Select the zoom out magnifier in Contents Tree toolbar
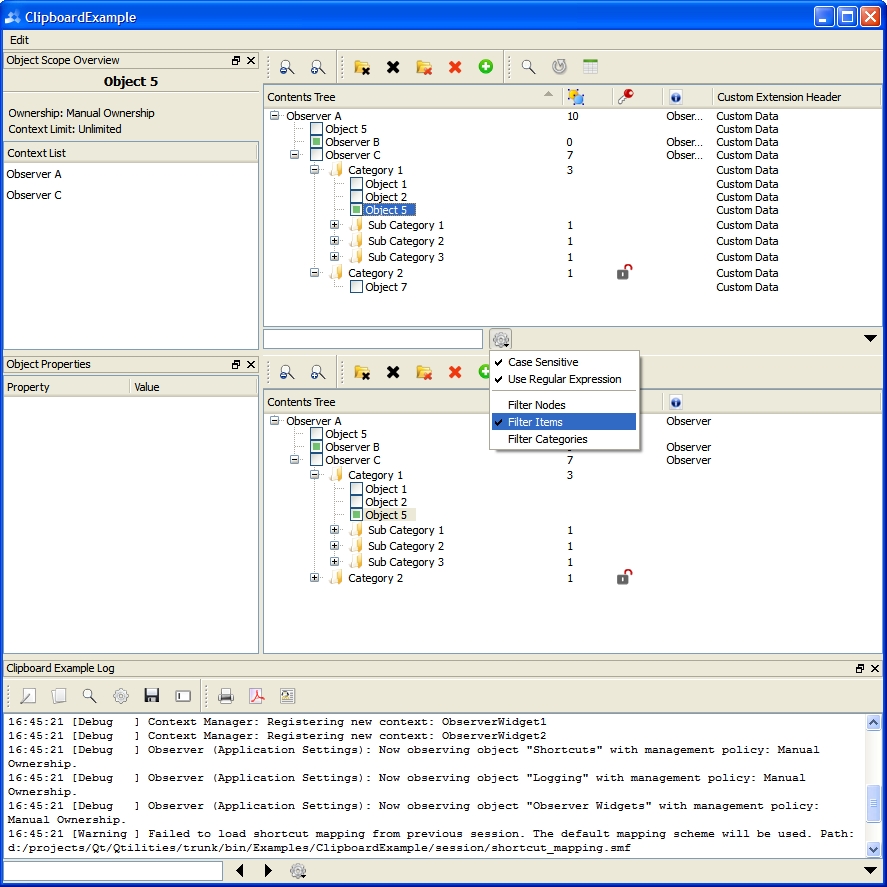Viewport: 887px width, 887px height. (x=287, y=66)
